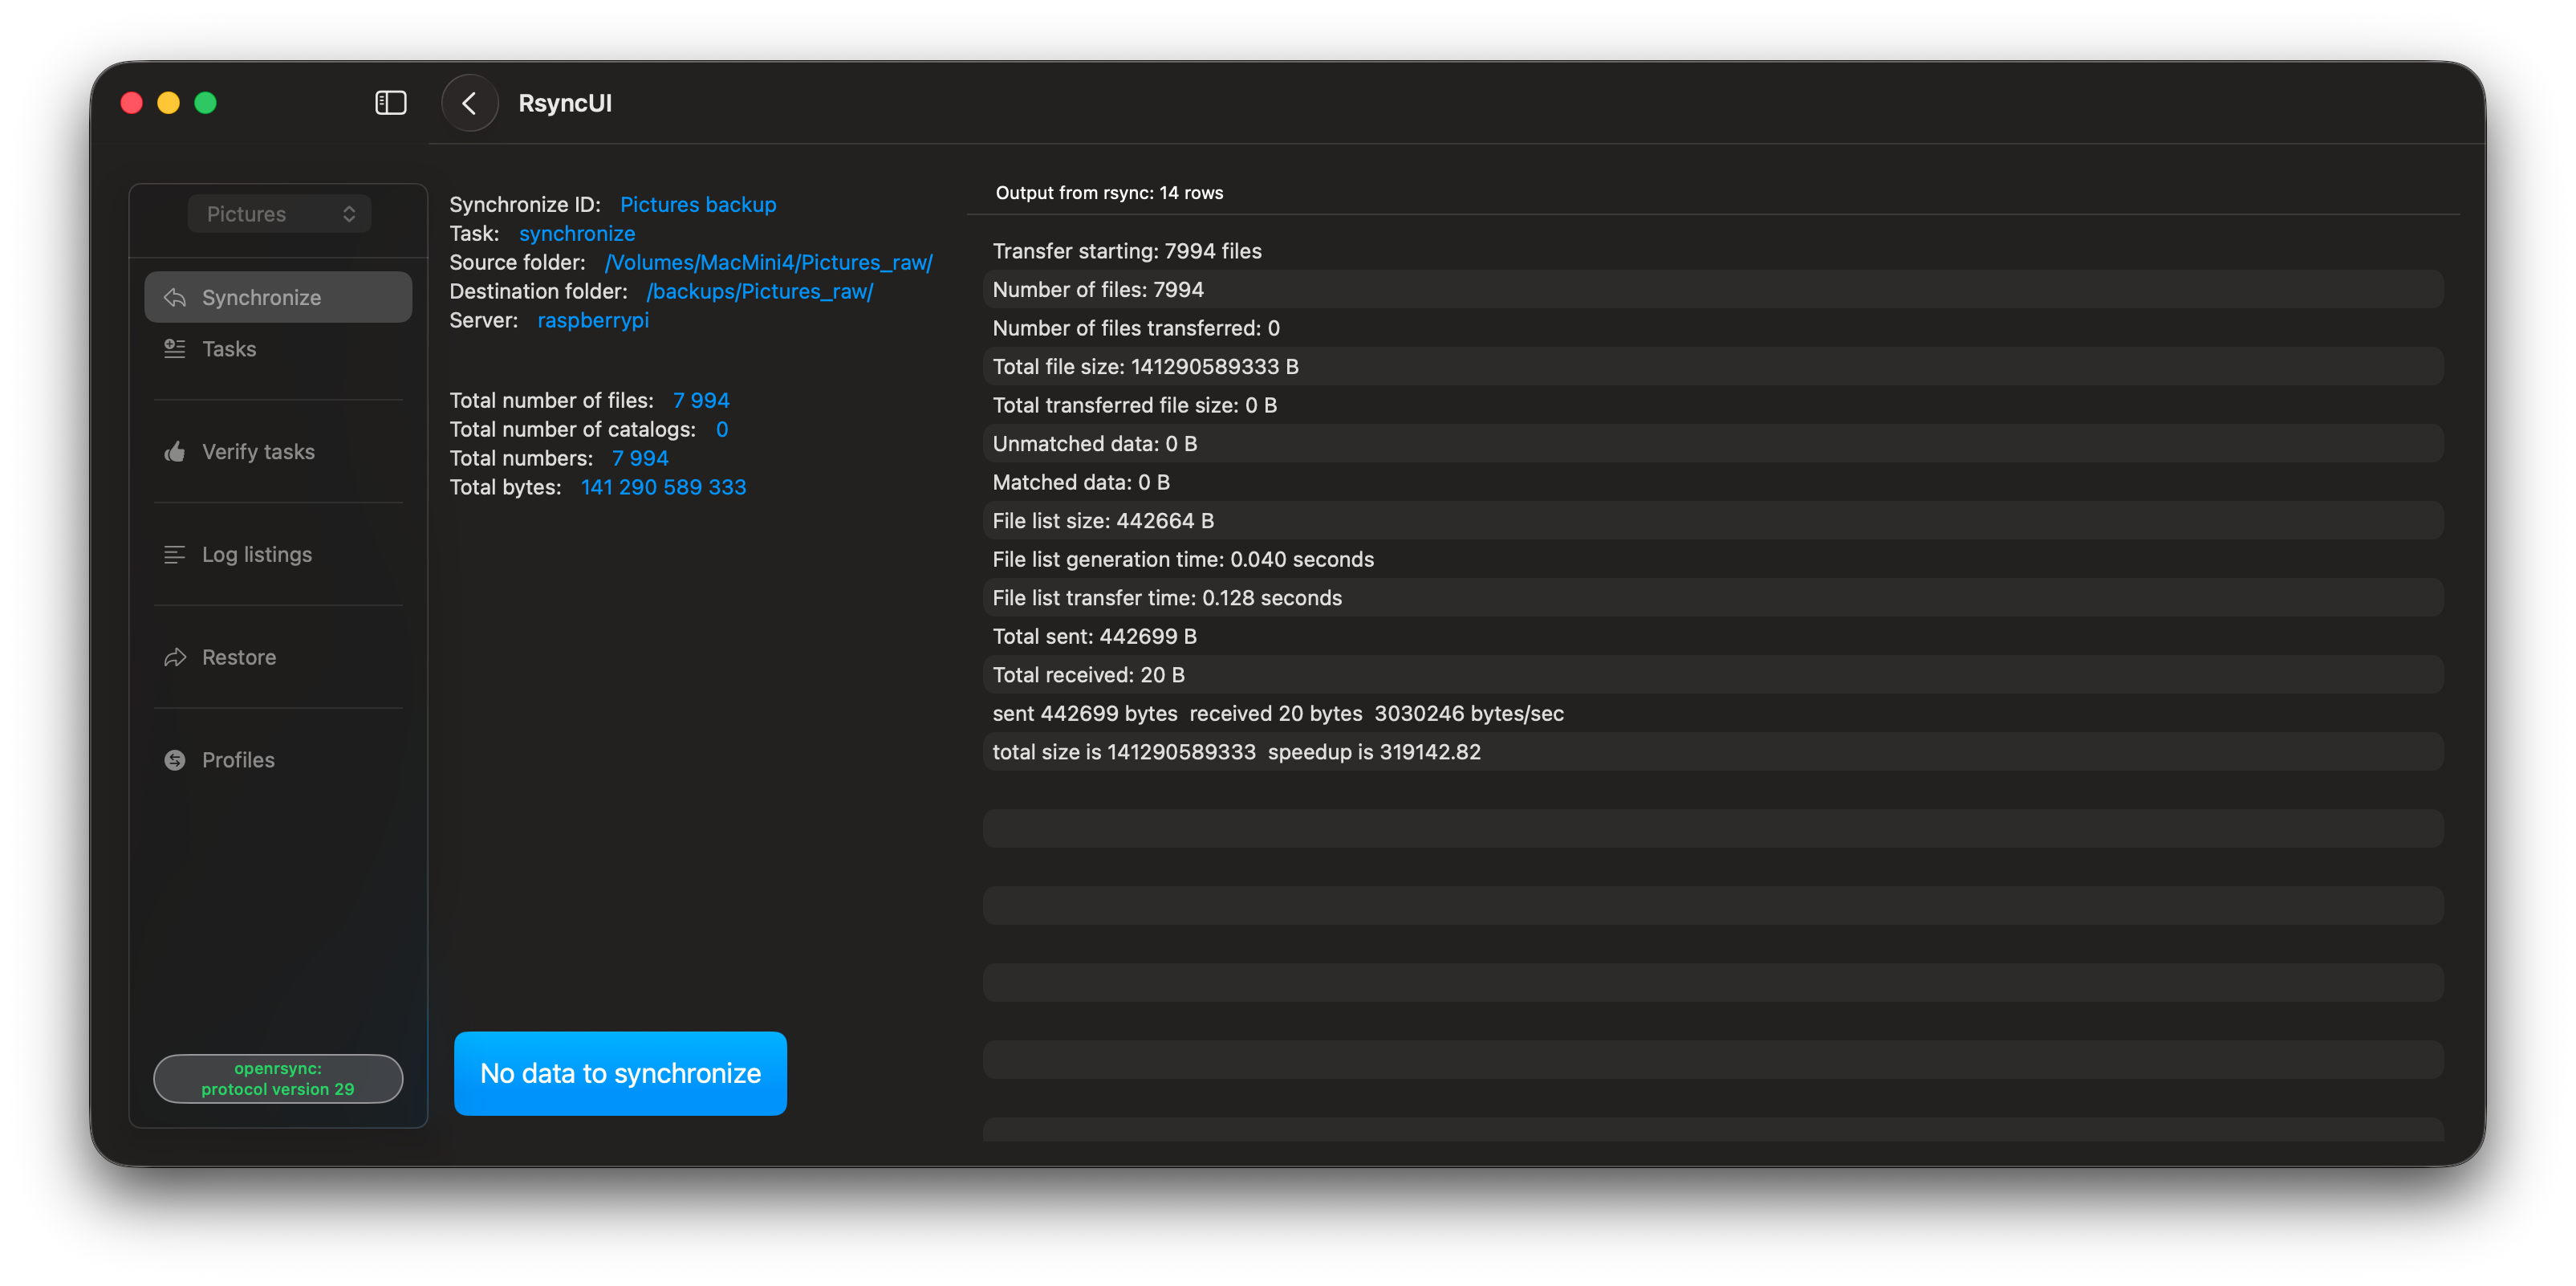Select the Total file size output row
This screenshot has width=2576, height=1286.
pyautogui.click(x=1145, y=367)
